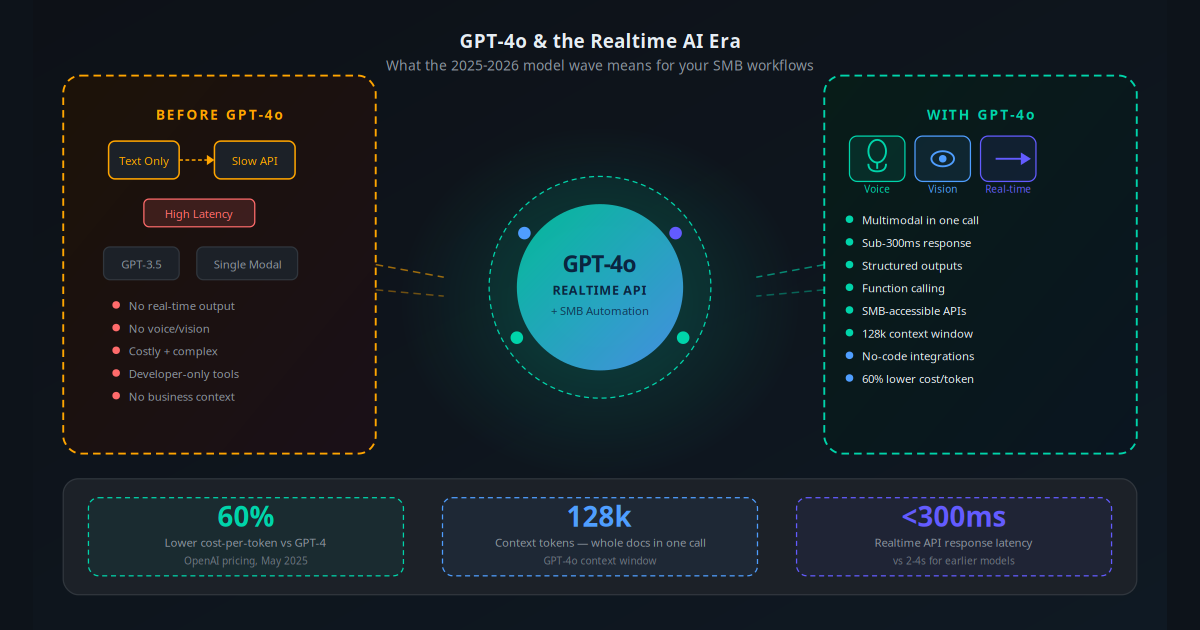Click 'GPT-4o context window' caption
The image size is (1200, 630).
coord(600,561)
